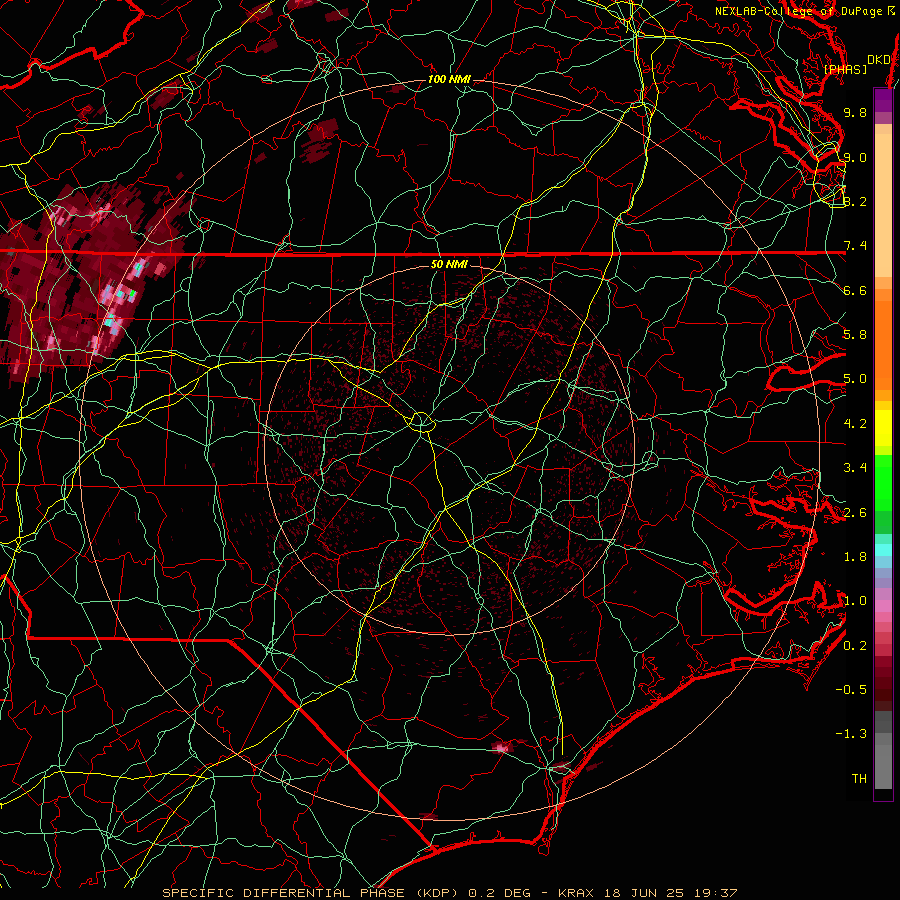Click the 3.4 scale value

pos(855,468)
